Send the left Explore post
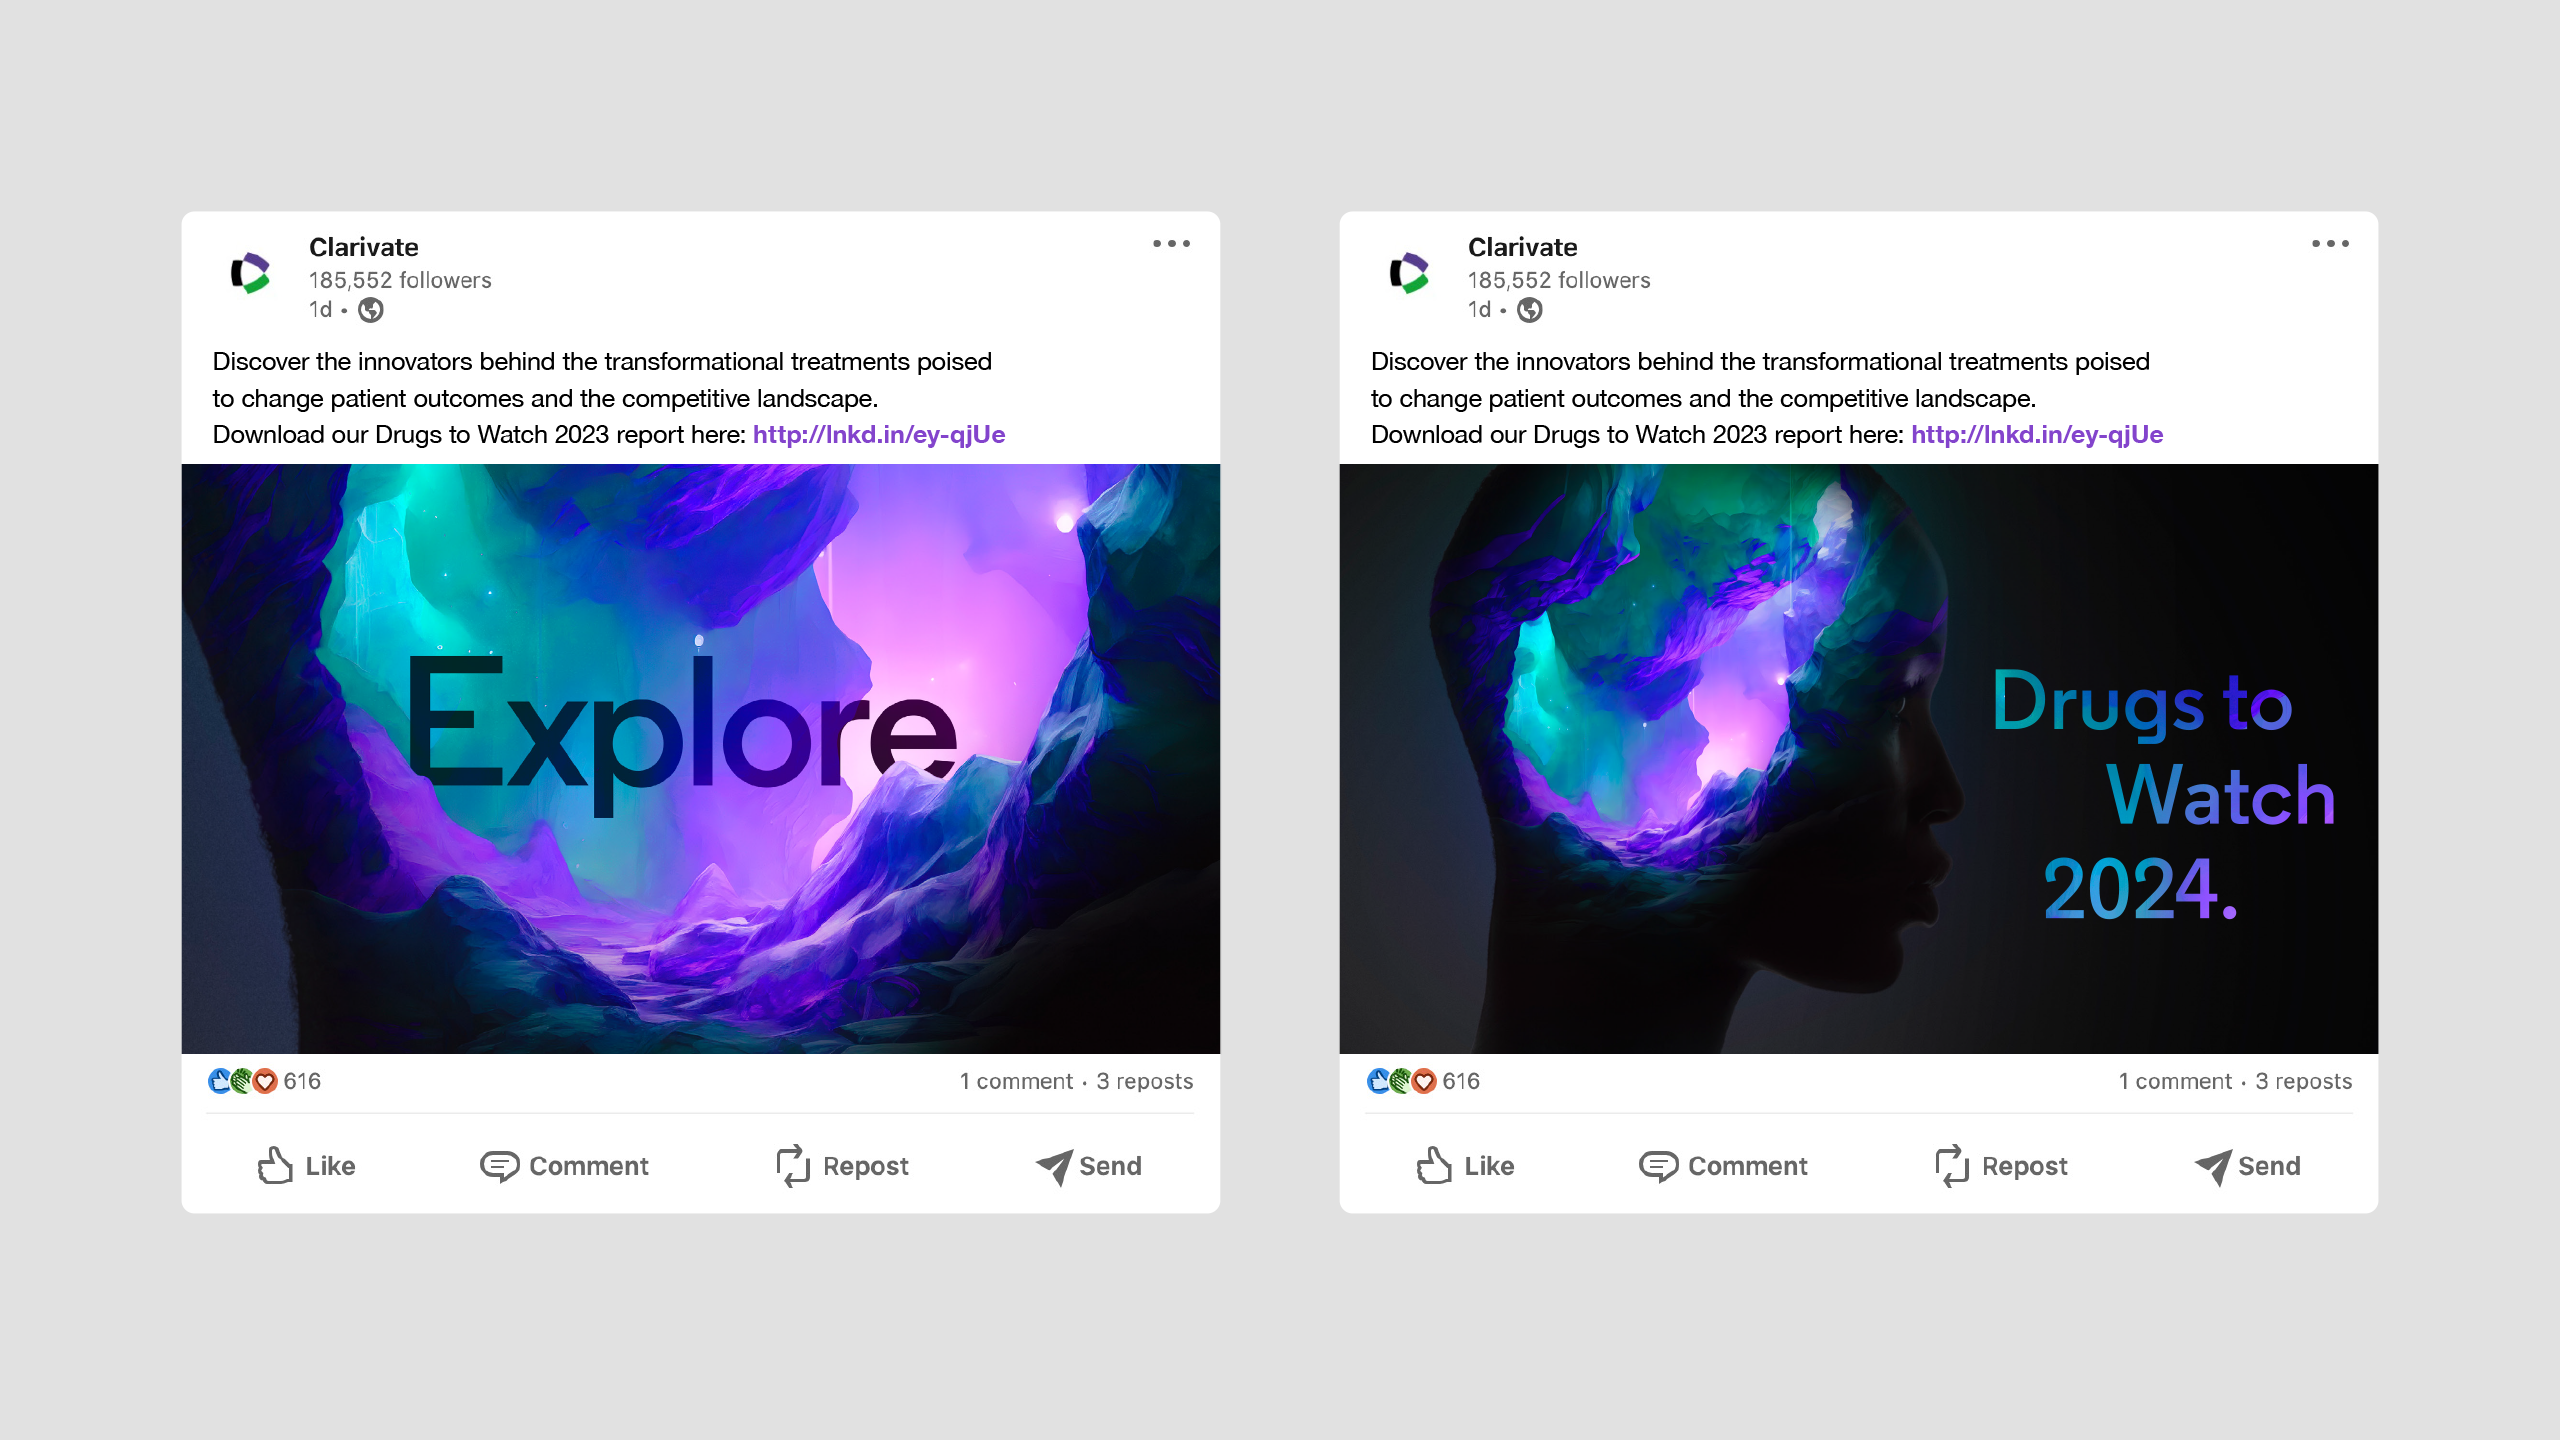2560x1440 pixels. point(1088,1166)
